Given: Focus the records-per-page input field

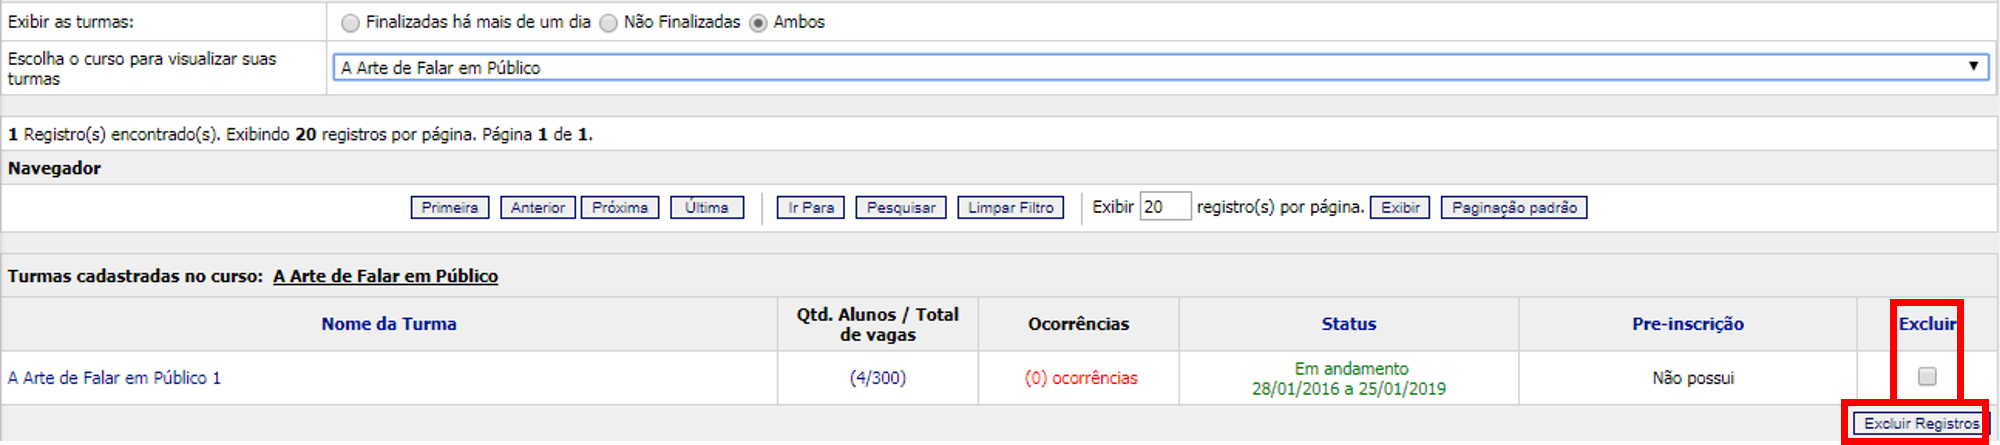Looking at the screenshot, I should [x=1165, y=207].
